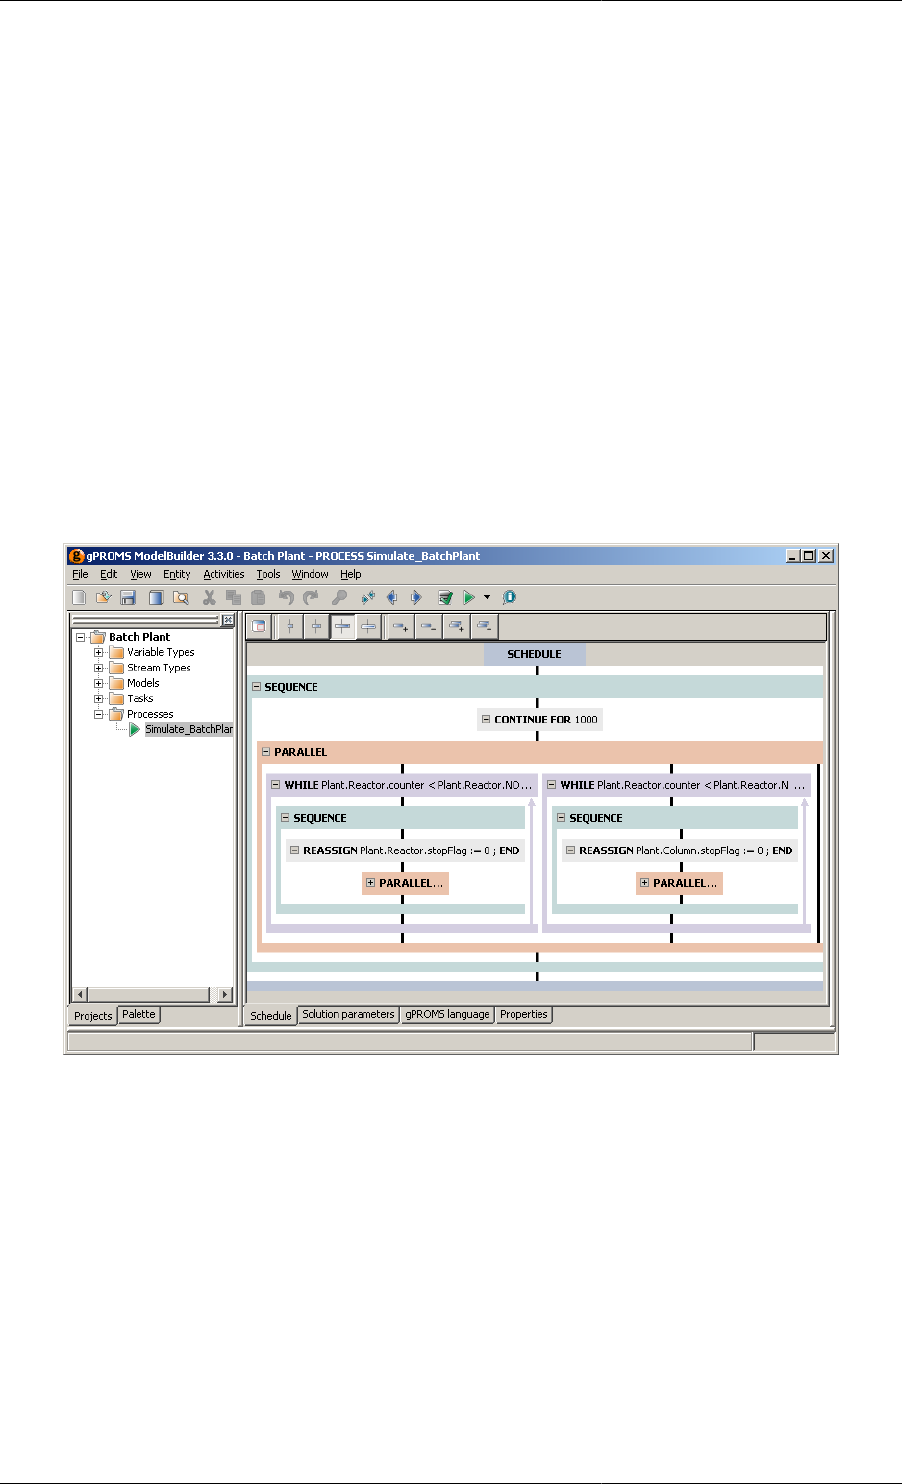The image size is (902, 1484).
Task: Collapse the right WHILE block
Action: [x=551, y=785]
